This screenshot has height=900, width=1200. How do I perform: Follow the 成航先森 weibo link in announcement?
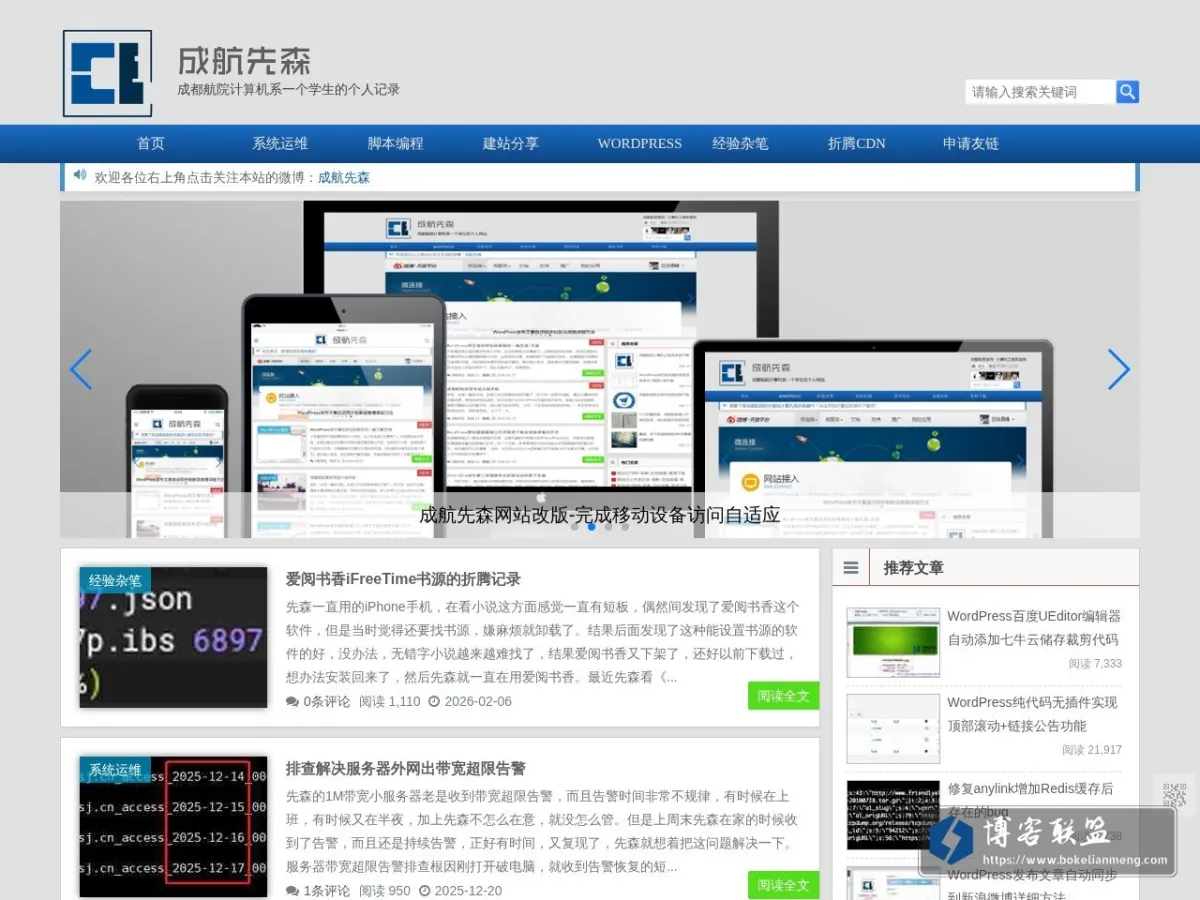tap(344, 177)
